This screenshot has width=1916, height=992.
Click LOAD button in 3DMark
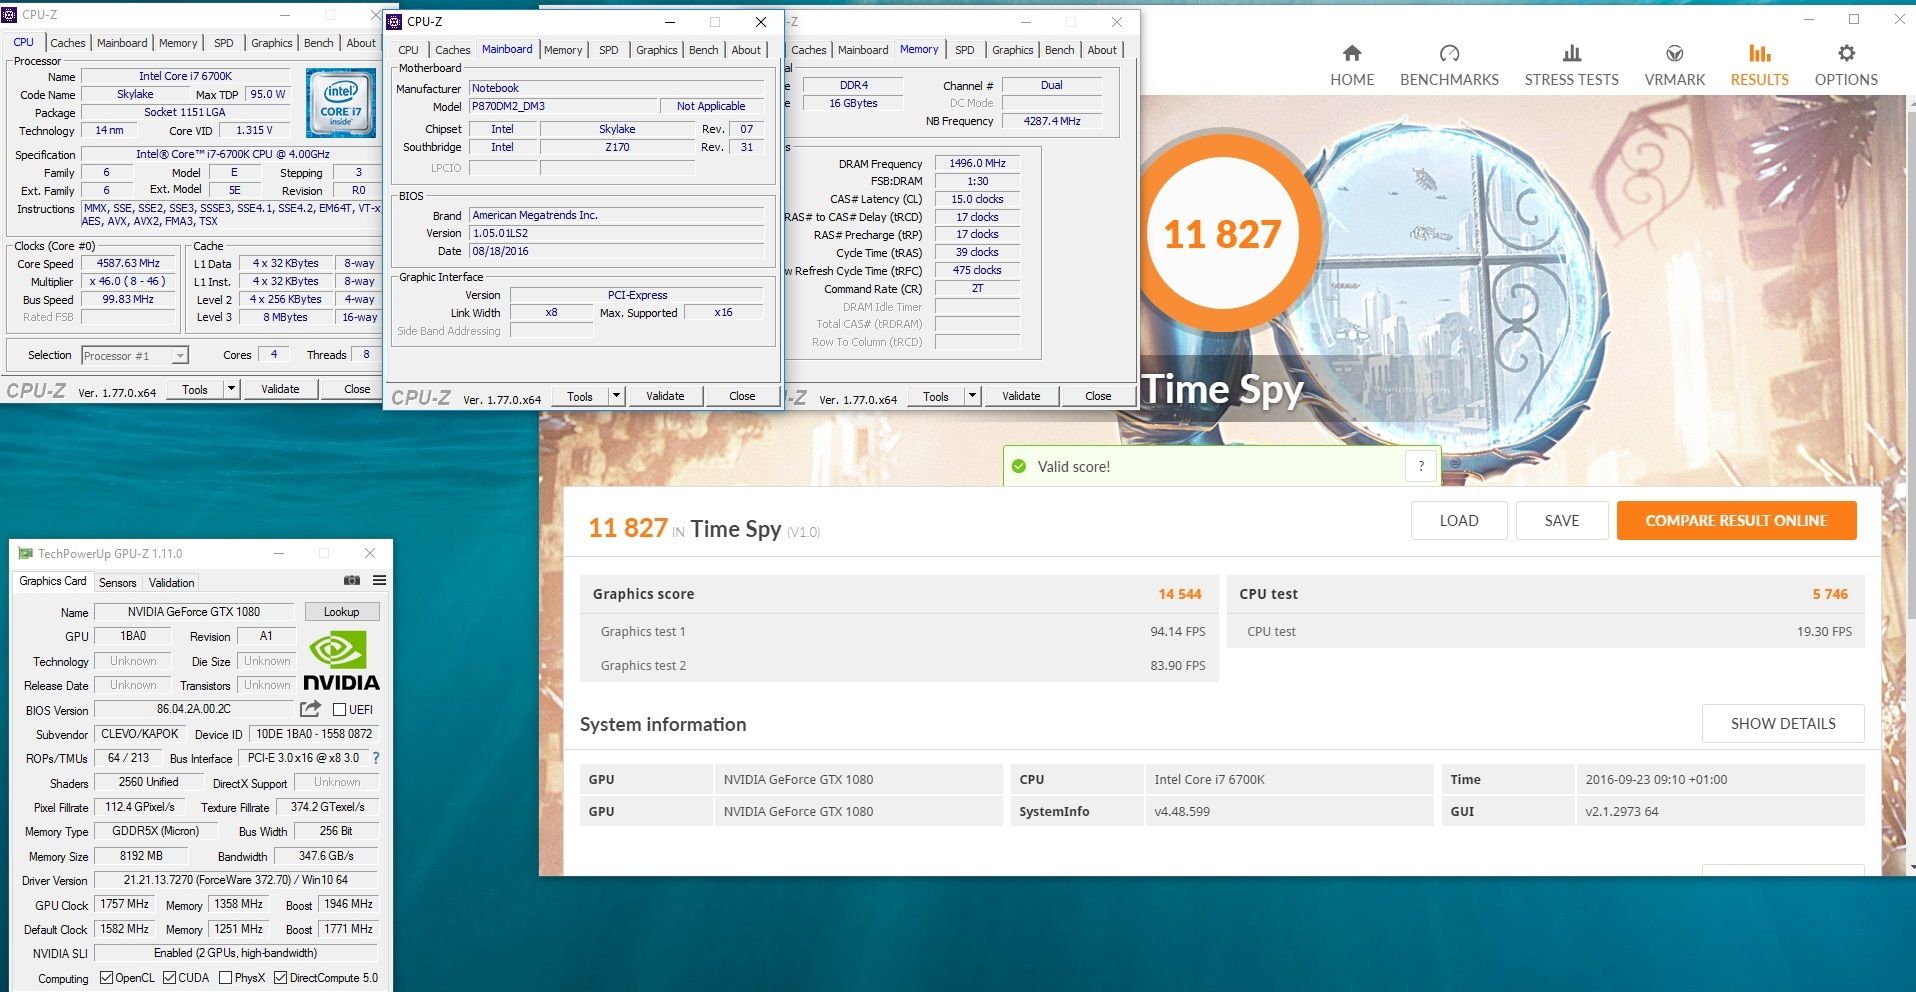1459,520
